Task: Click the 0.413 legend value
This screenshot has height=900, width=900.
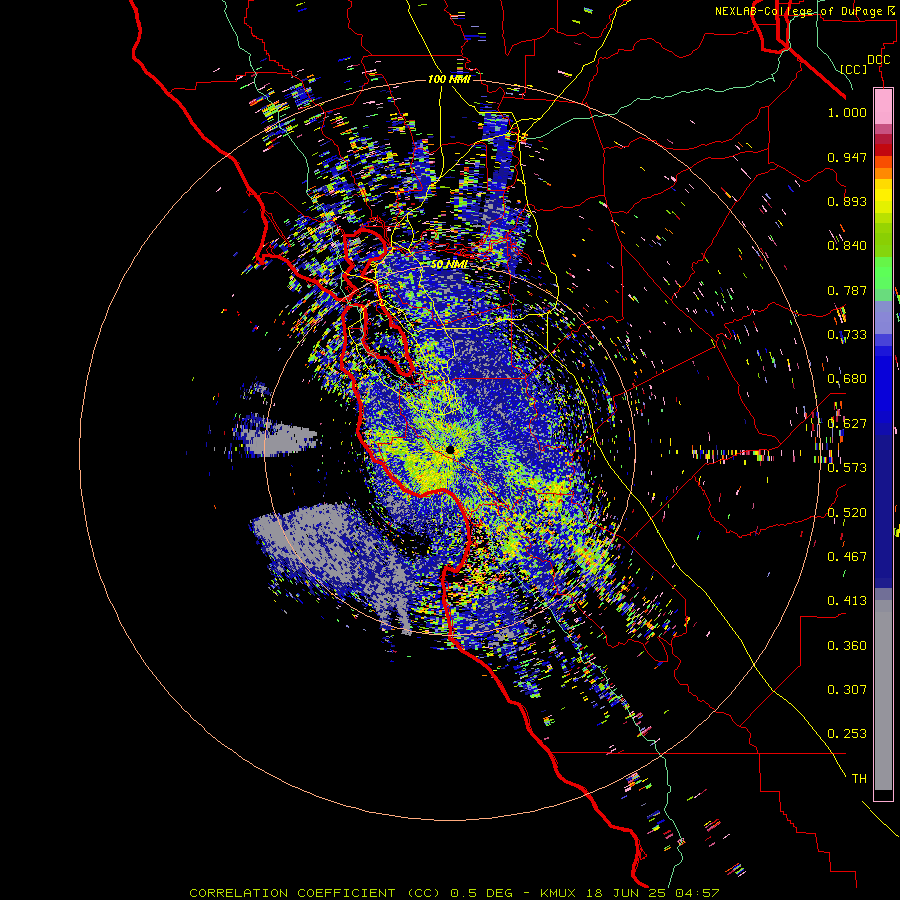Action: coord(847,601)
